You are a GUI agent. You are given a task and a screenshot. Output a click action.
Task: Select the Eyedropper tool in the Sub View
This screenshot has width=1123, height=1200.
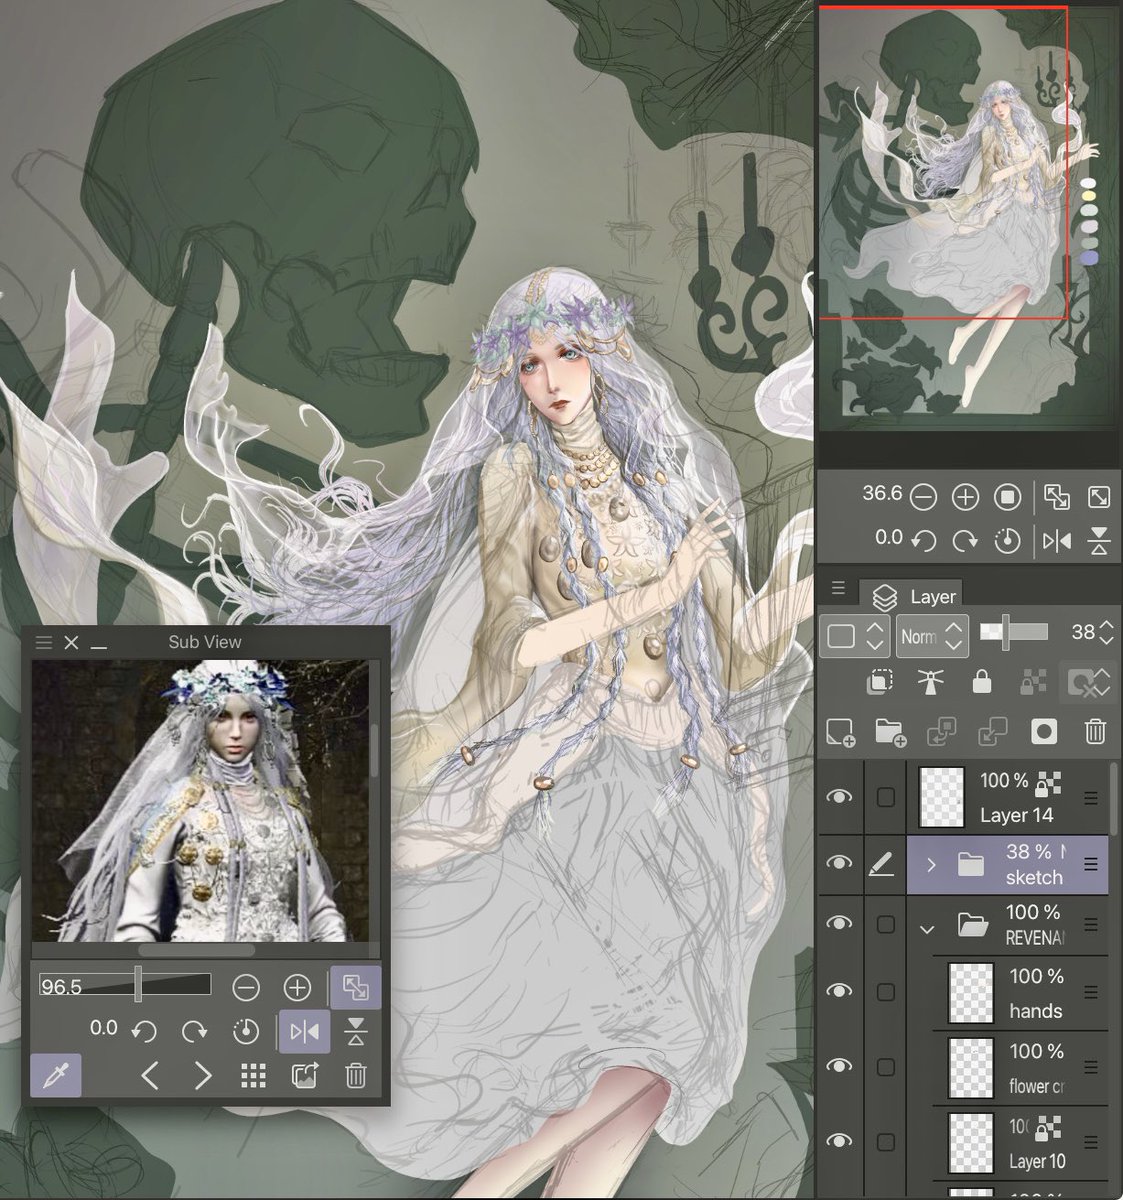(56, 1077)
